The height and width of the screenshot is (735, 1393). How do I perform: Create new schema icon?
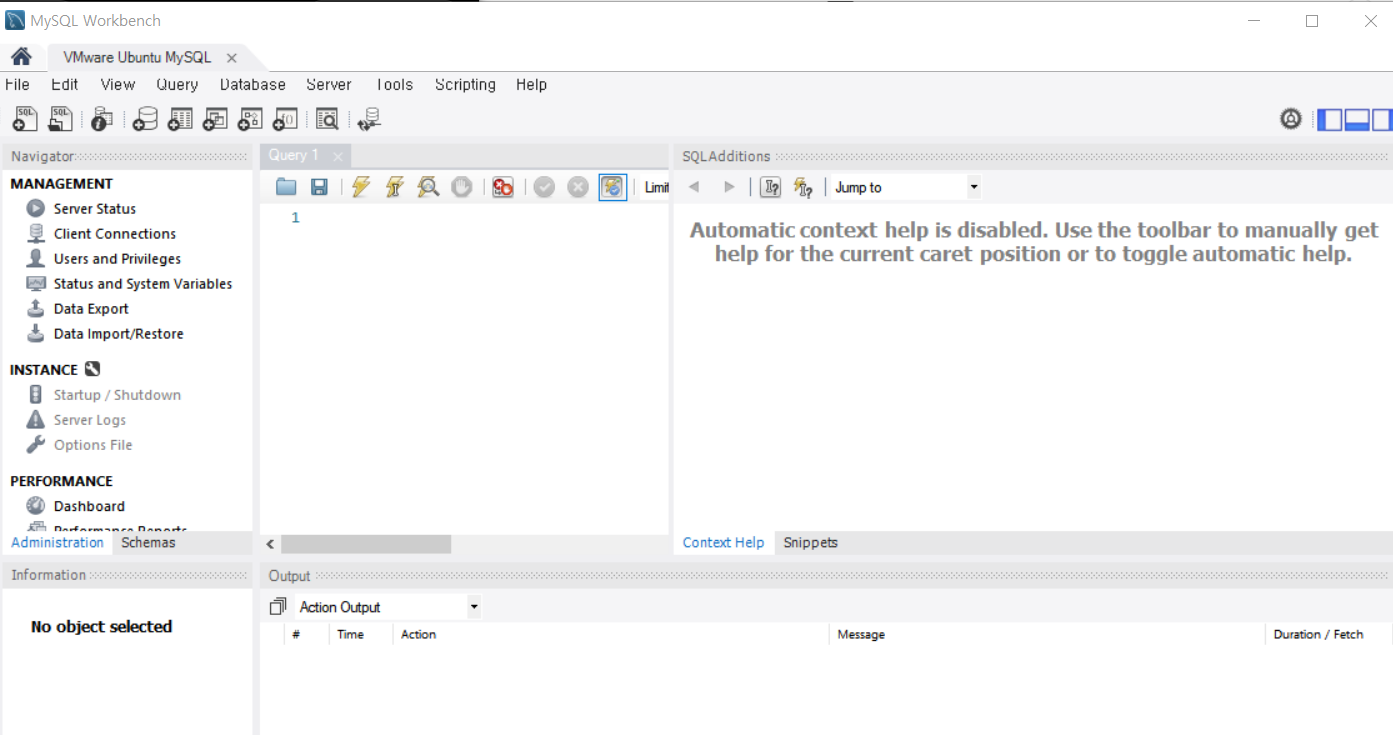tap(145, 119)
